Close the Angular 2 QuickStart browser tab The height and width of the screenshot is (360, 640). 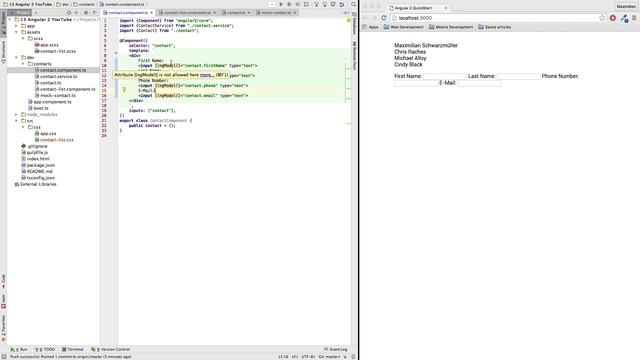pyautogui.click(x=446, y=8)
